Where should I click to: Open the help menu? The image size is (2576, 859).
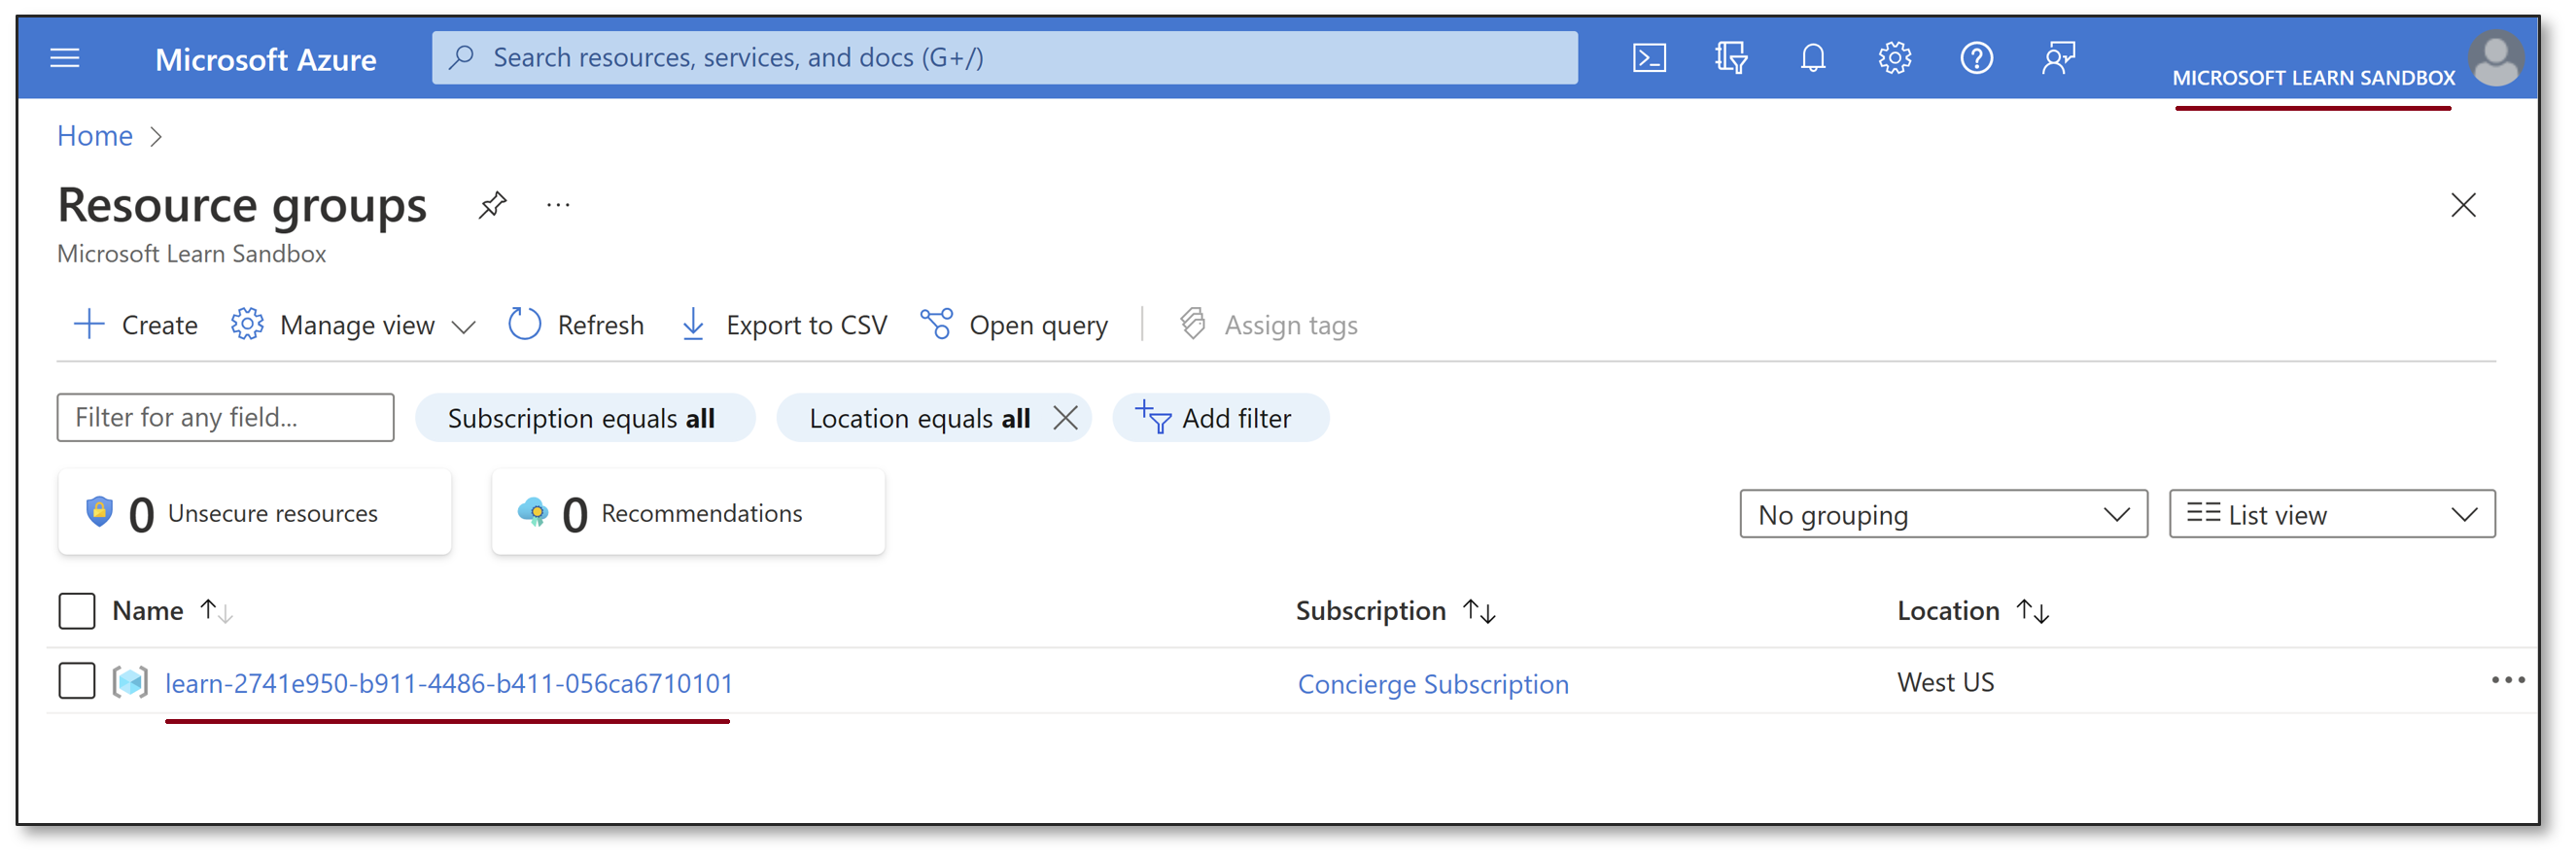tap(1976, 57)
